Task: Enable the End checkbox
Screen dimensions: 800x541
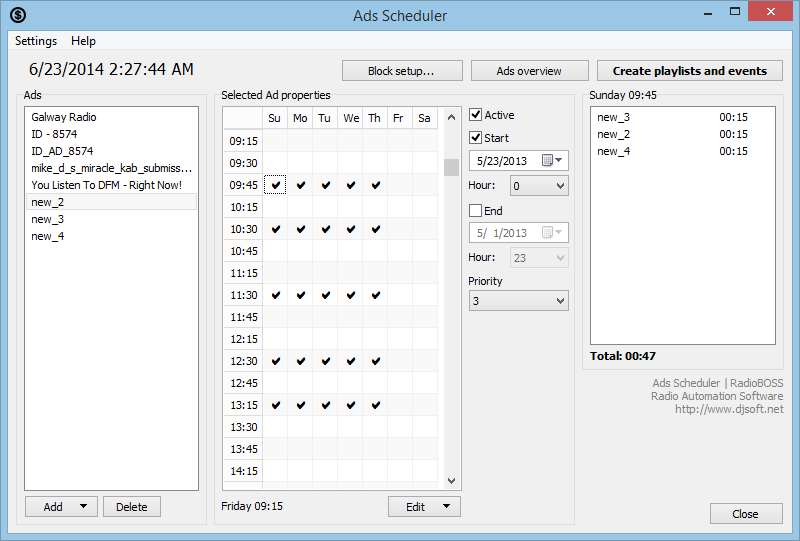Action: [476, 211]
